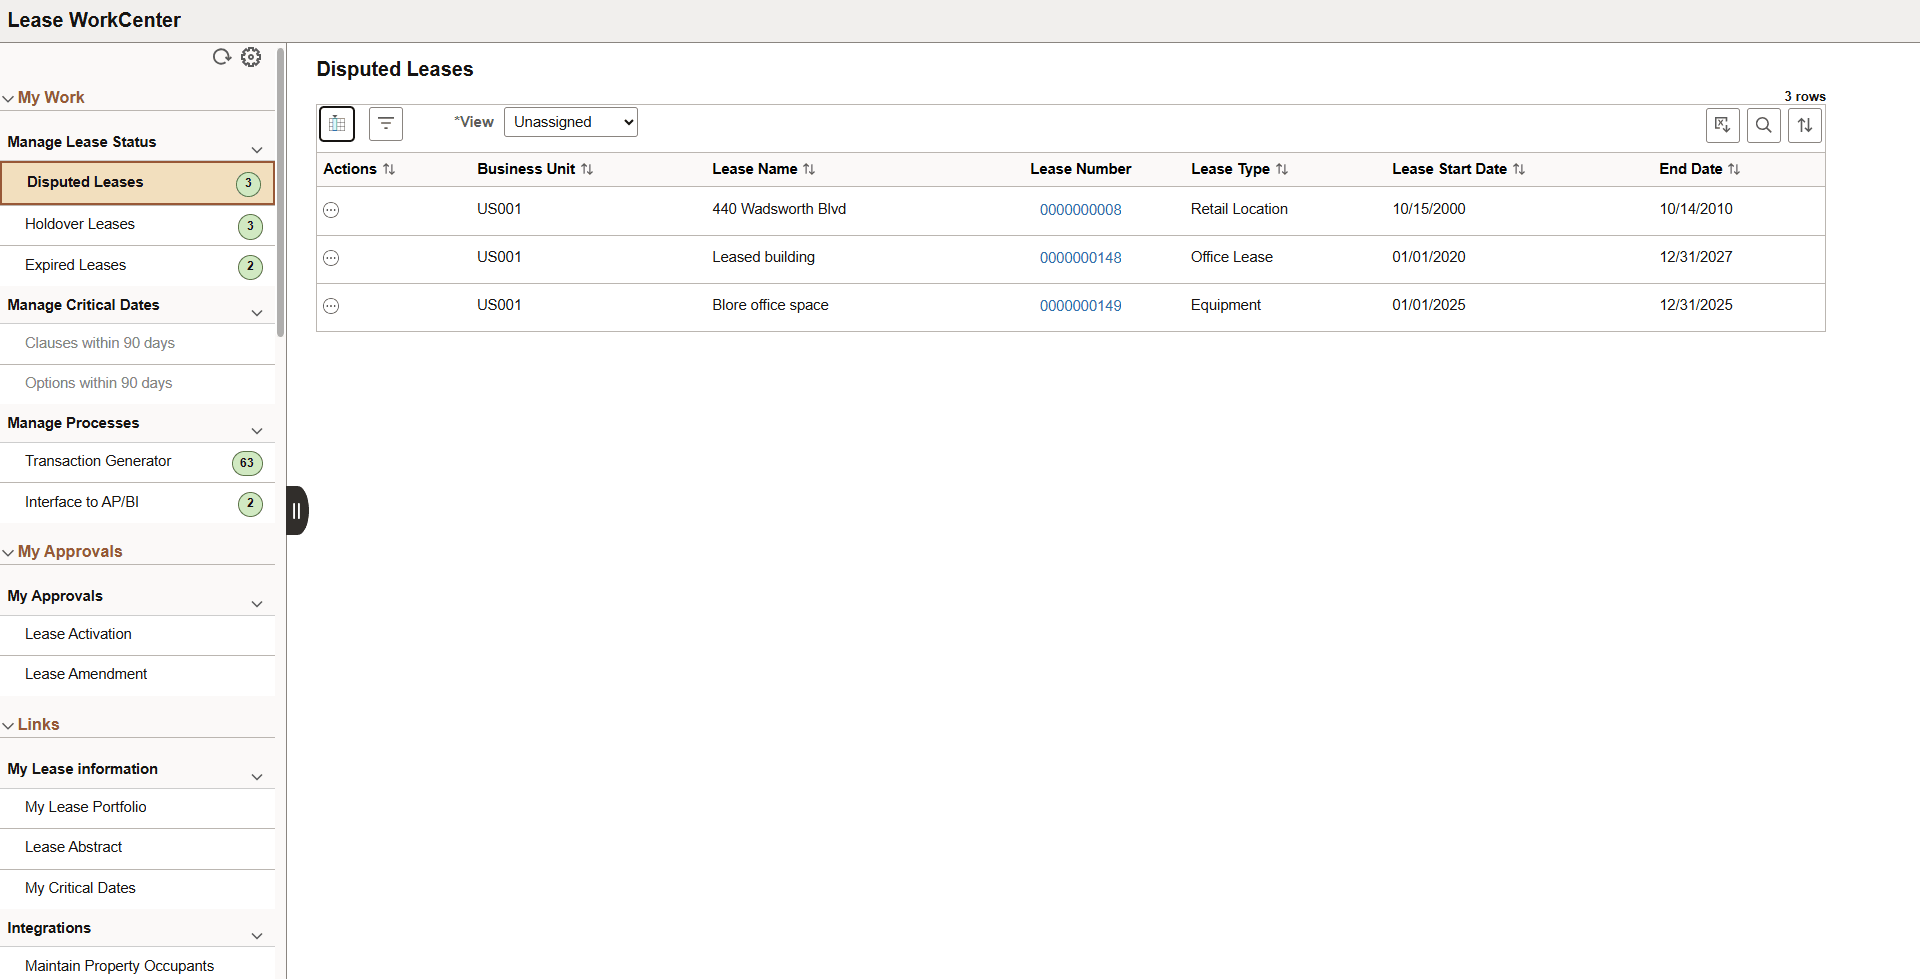Viewport: 1920px width, 979px height.
Task: Click the left panel scrollbar
Action: coord(281,190)
